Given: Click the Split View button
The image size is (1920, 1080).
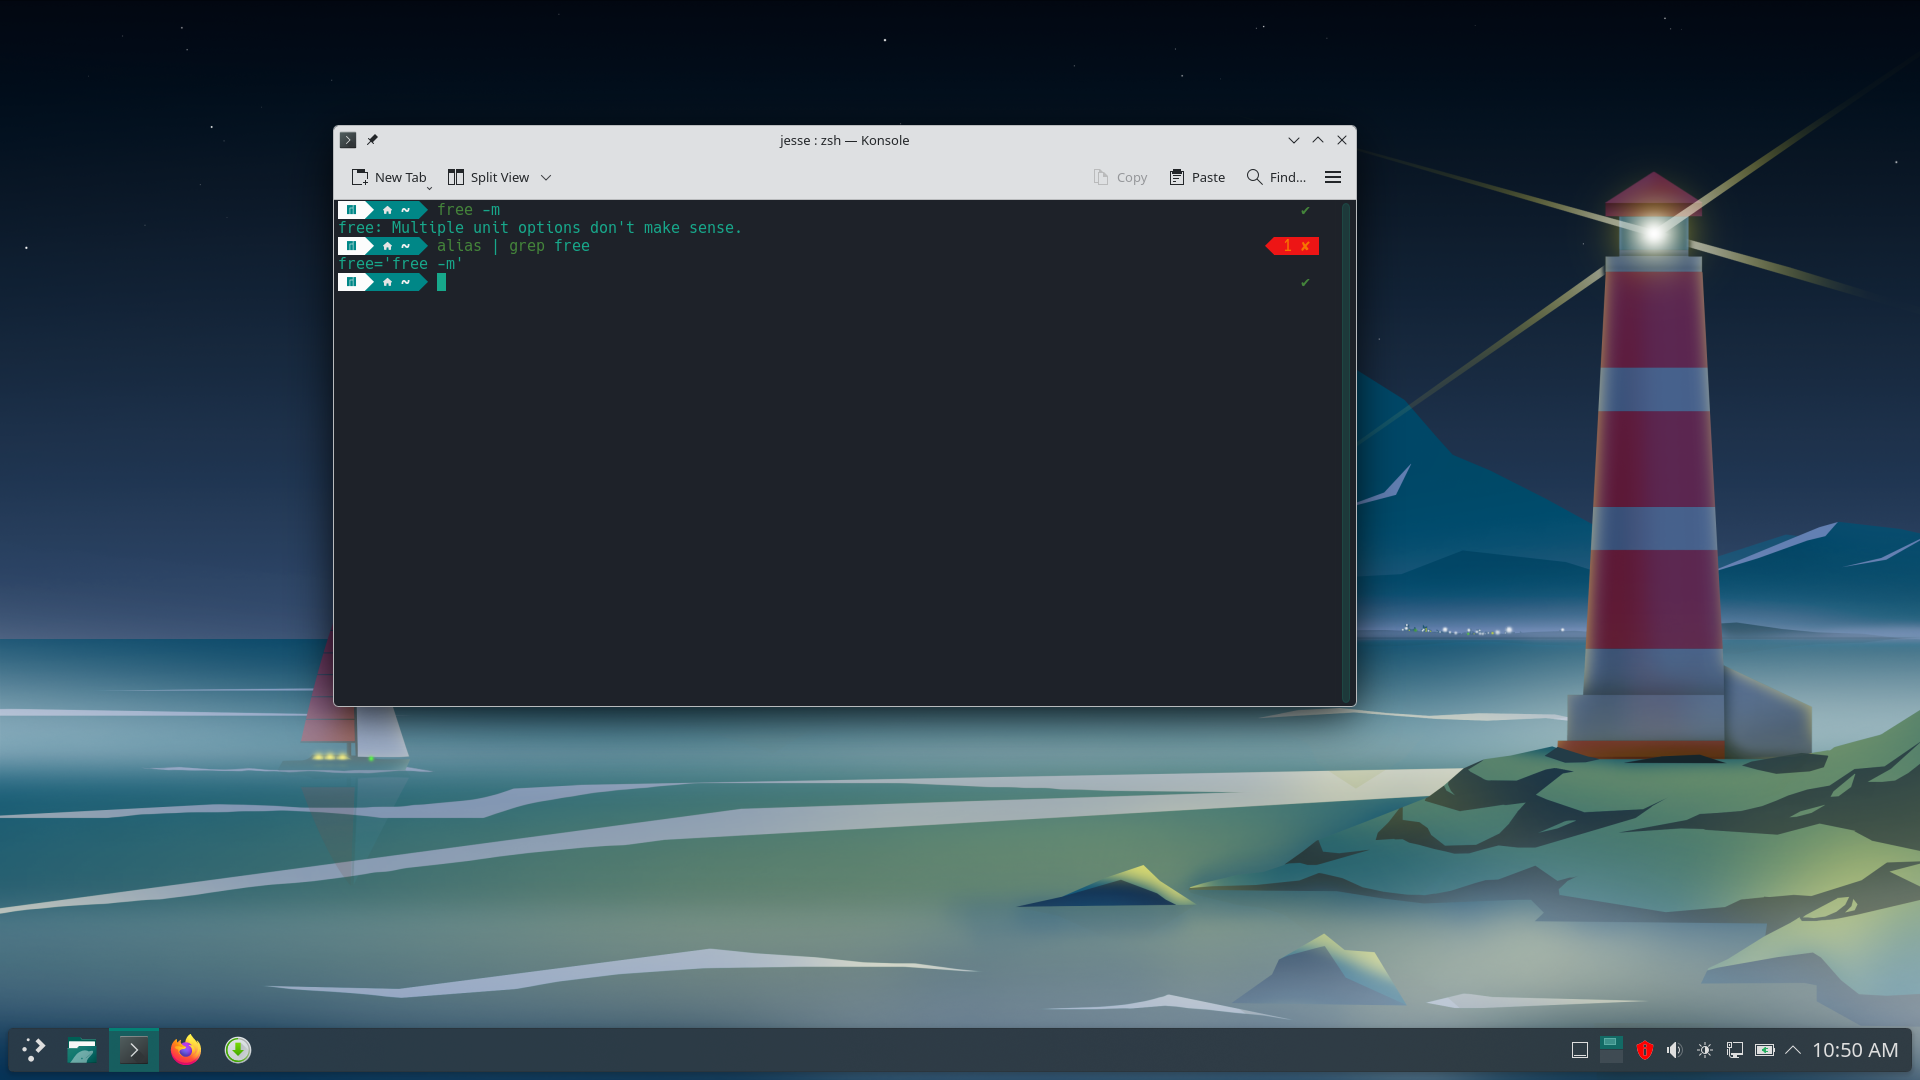Looking at the screenshot, I should point(488,177).
